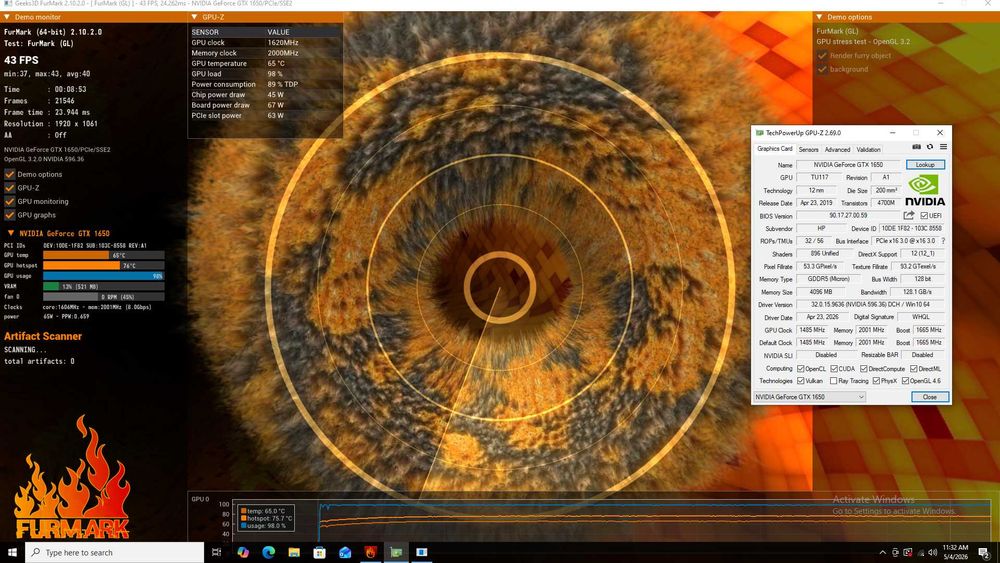1000x563 pixels.
Task: Open the volume control in system tray
Action: (932, 552)
